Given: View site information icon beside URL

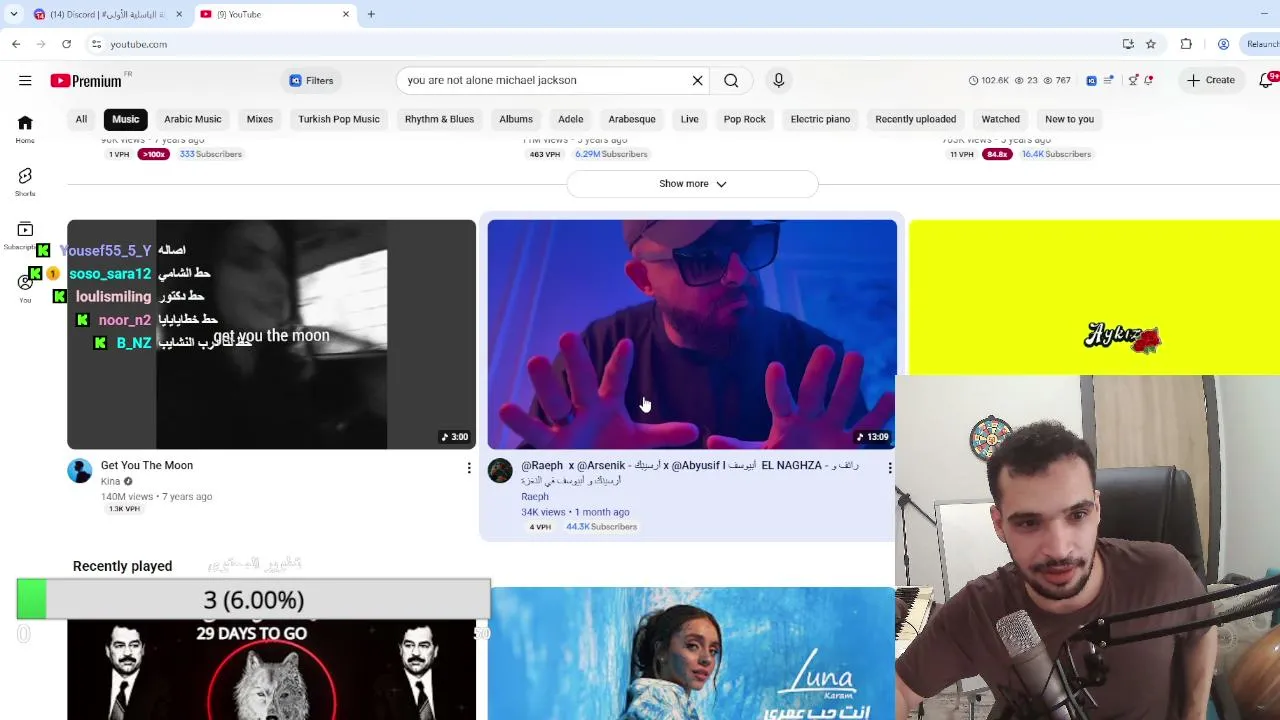Looking at the screenshot, I should click(x=96, y=44).
